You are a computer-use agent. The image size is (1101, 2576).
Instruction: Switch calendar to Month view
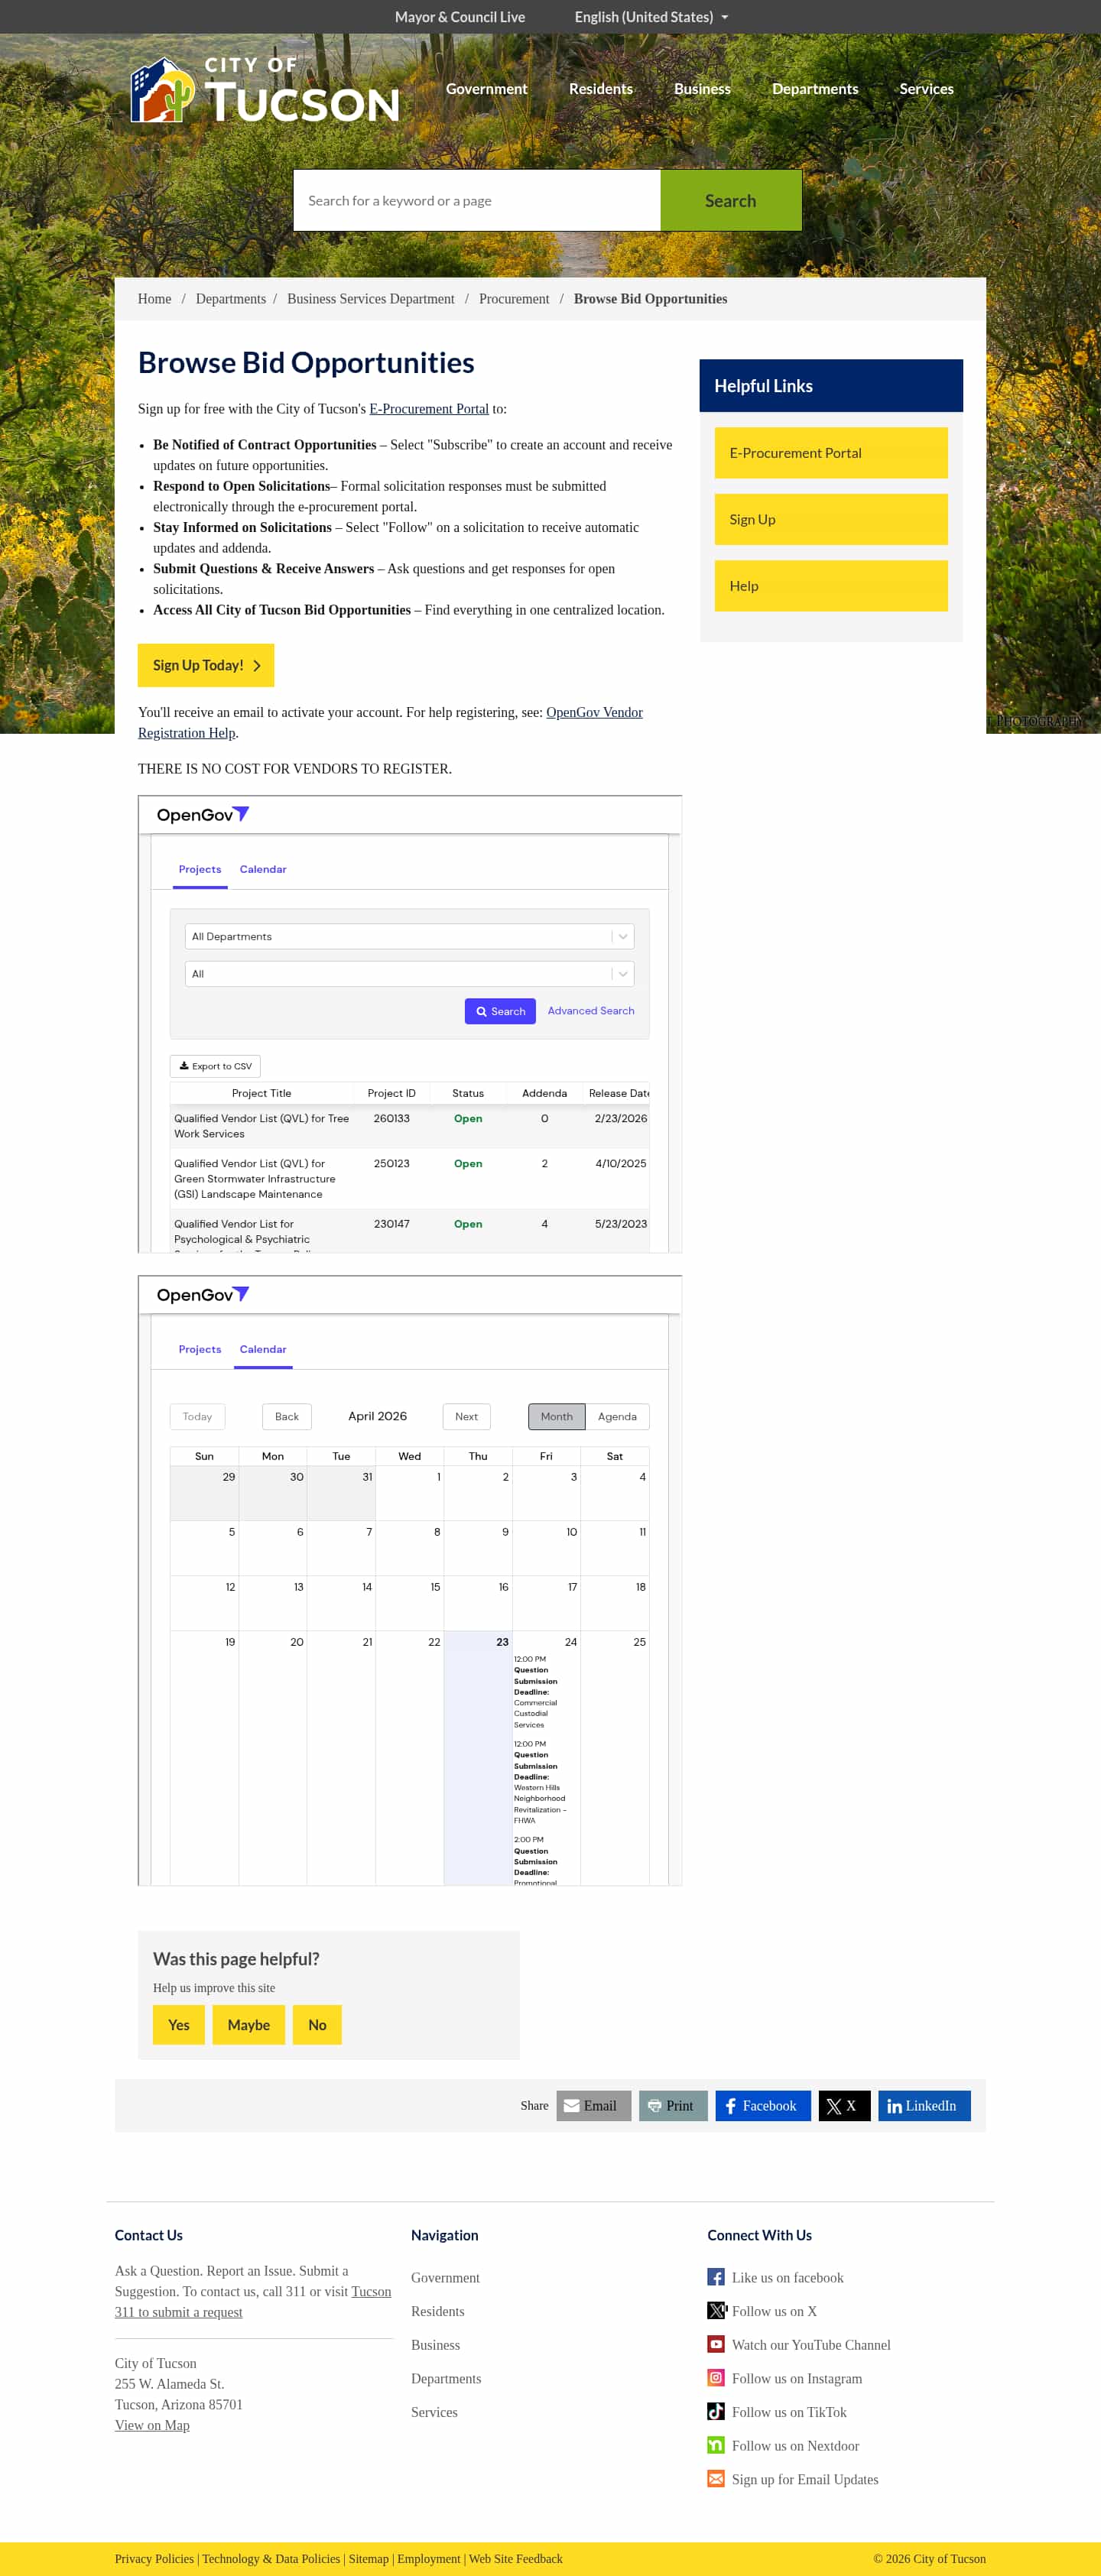(556, 1416)
